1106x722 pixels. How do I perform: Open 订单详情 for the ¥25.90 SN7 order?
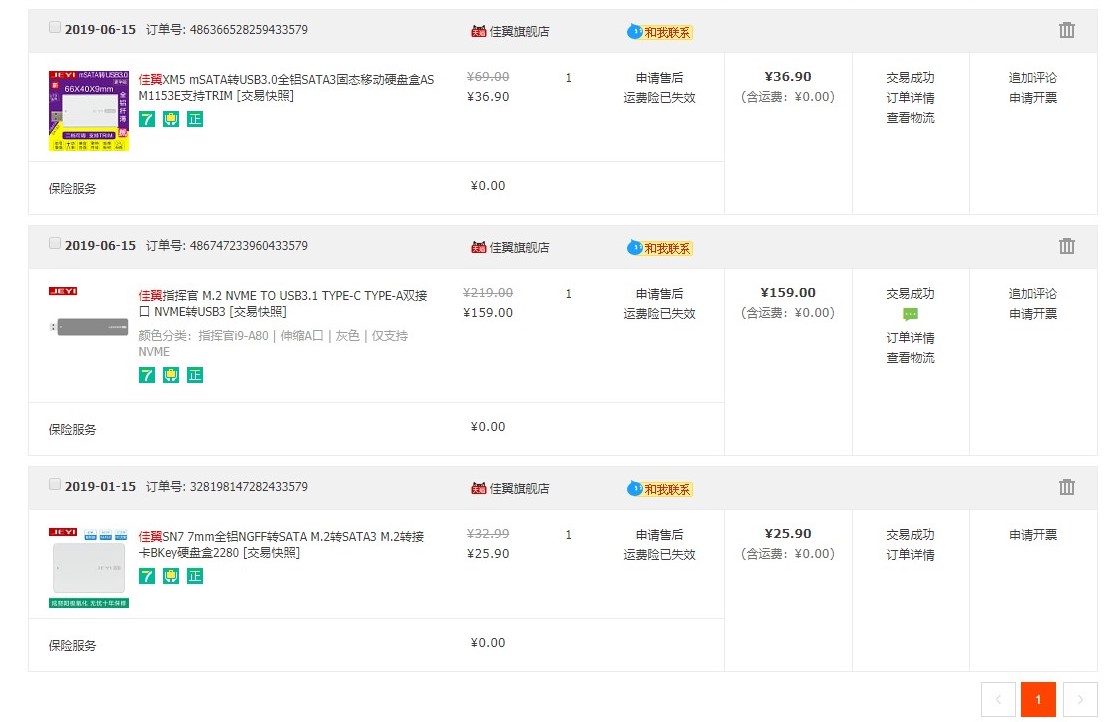(x=911, y=554)
